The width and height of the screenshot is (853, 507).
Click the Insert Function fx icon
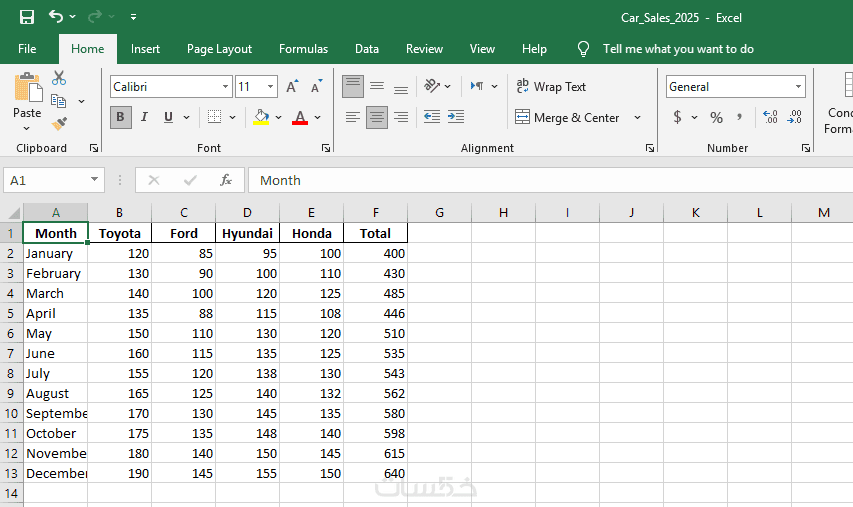(x=226, y=180)
